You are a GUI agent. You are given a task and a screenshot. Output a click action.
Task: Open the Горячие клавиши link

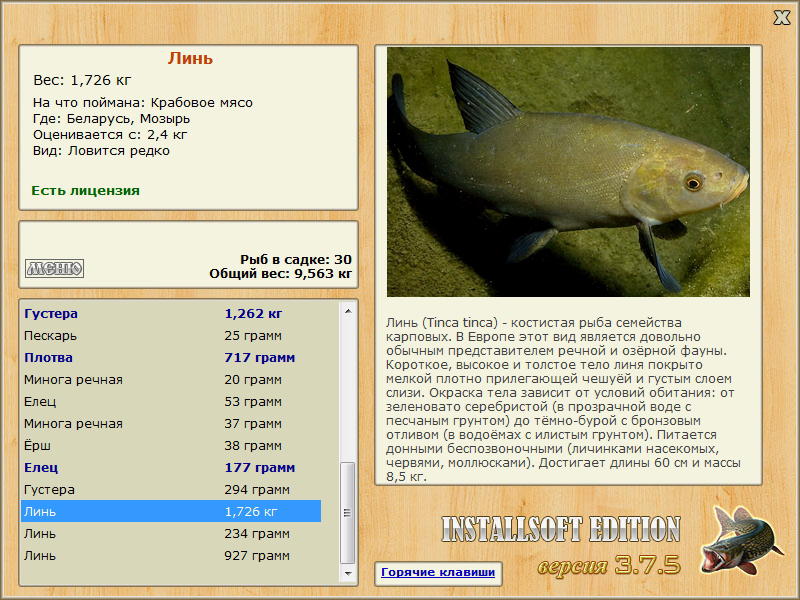pos(438,572)
